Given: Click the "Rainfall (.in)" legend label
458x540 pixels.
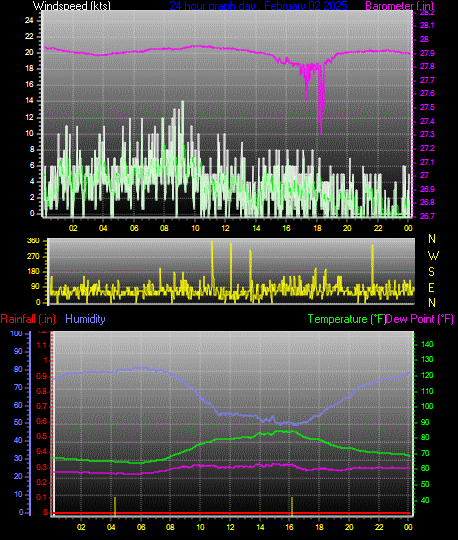Looking at the screenshot, I should tap(28, 319).
